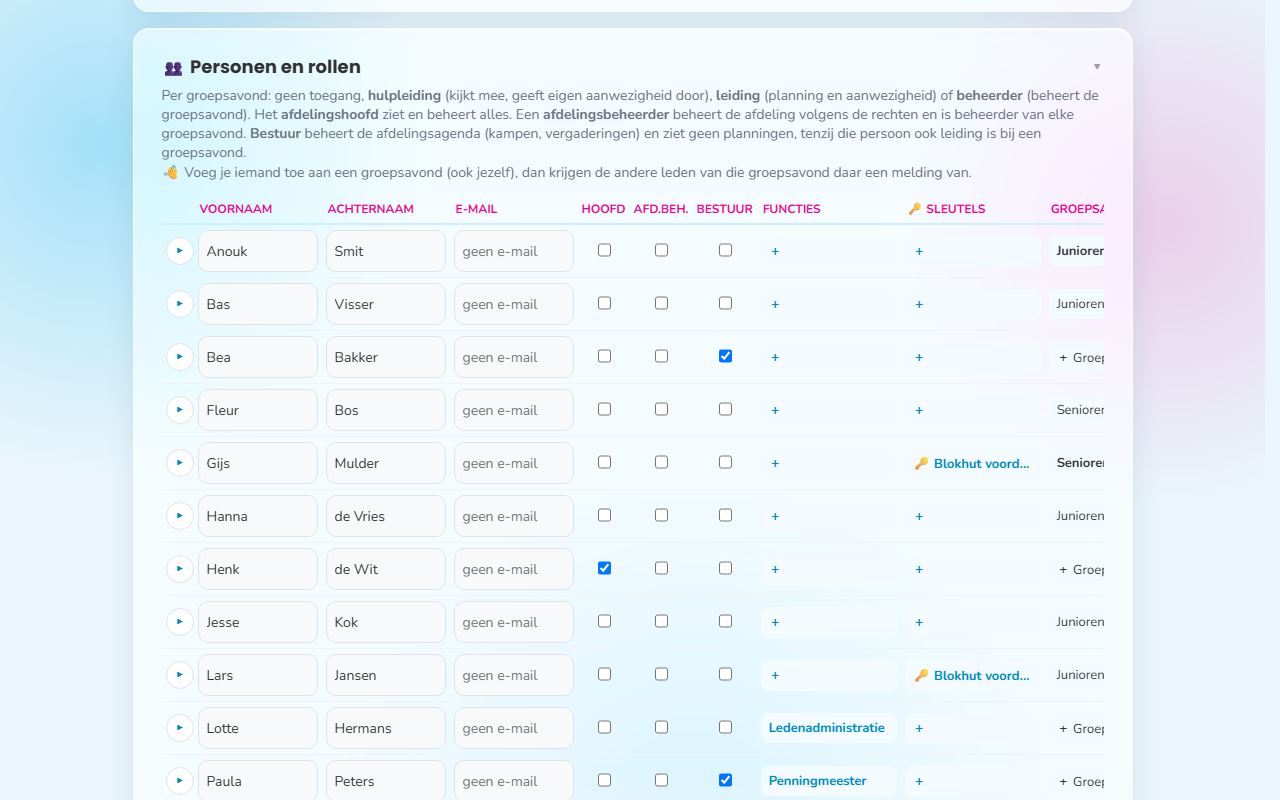Uncheck Bestuur for Paula Peters
The height and width of the screenshot is (800, 1280).
tap(725, 780)
